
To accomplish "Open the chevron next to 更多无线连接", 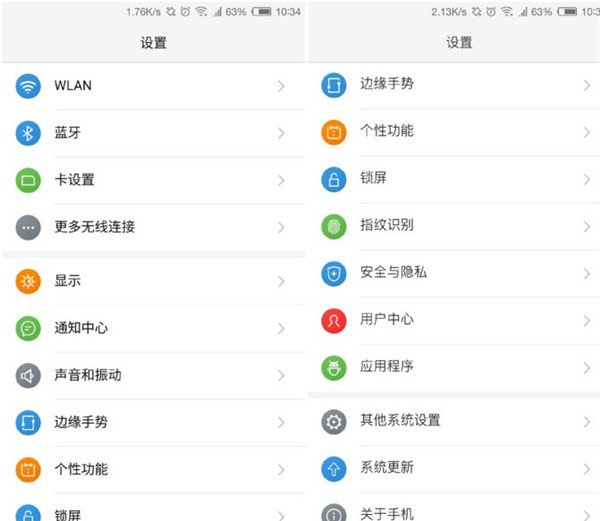I will click(282, 227).
